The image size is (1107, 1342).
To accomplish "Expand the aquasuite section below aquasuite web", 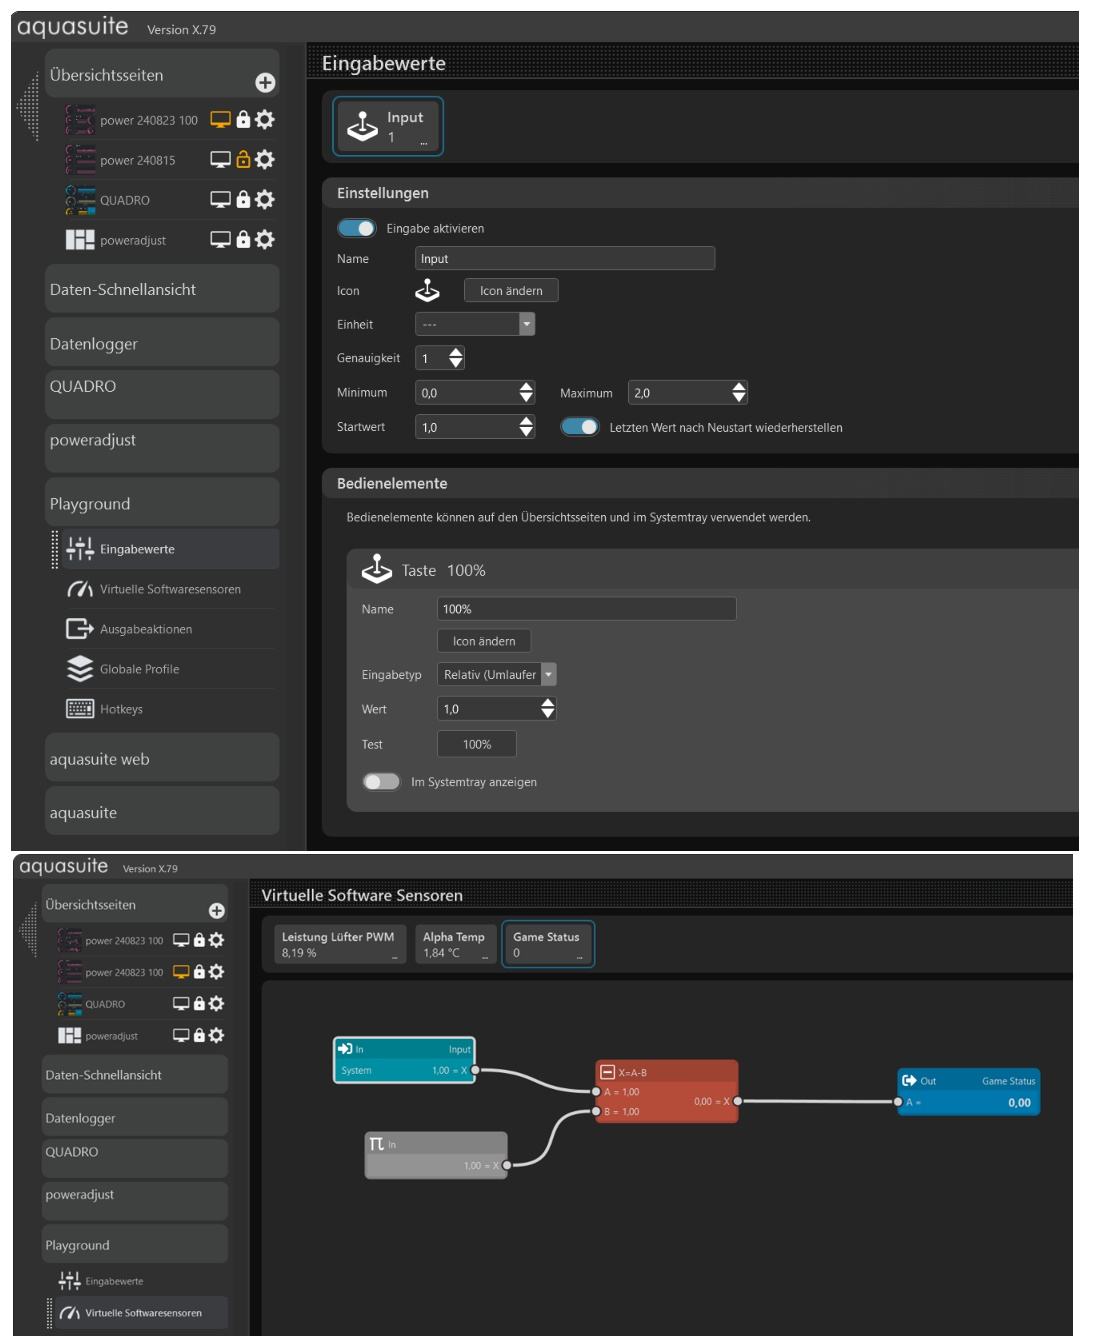I will (162, 812).
